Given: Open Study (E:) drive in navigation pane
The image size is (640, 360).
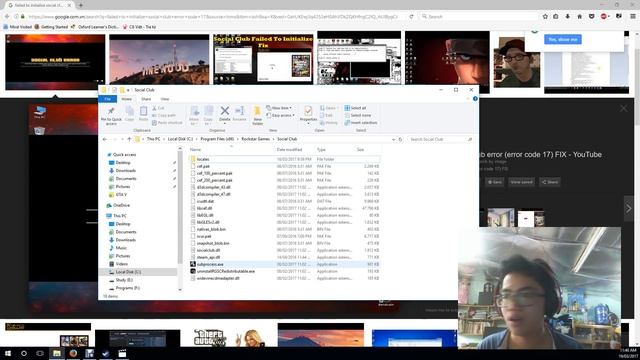Looking at the screenshot, I should [124, 280].
